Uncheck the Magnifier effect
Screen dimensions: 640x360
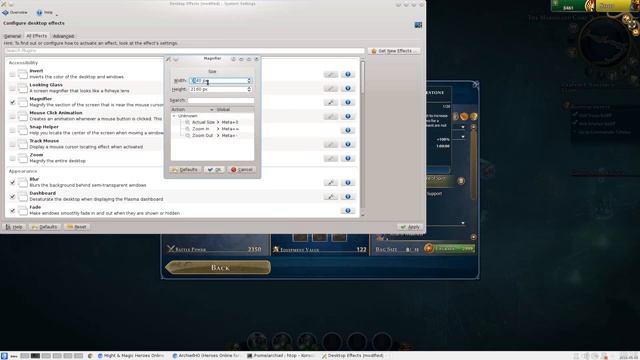point(12,102)
